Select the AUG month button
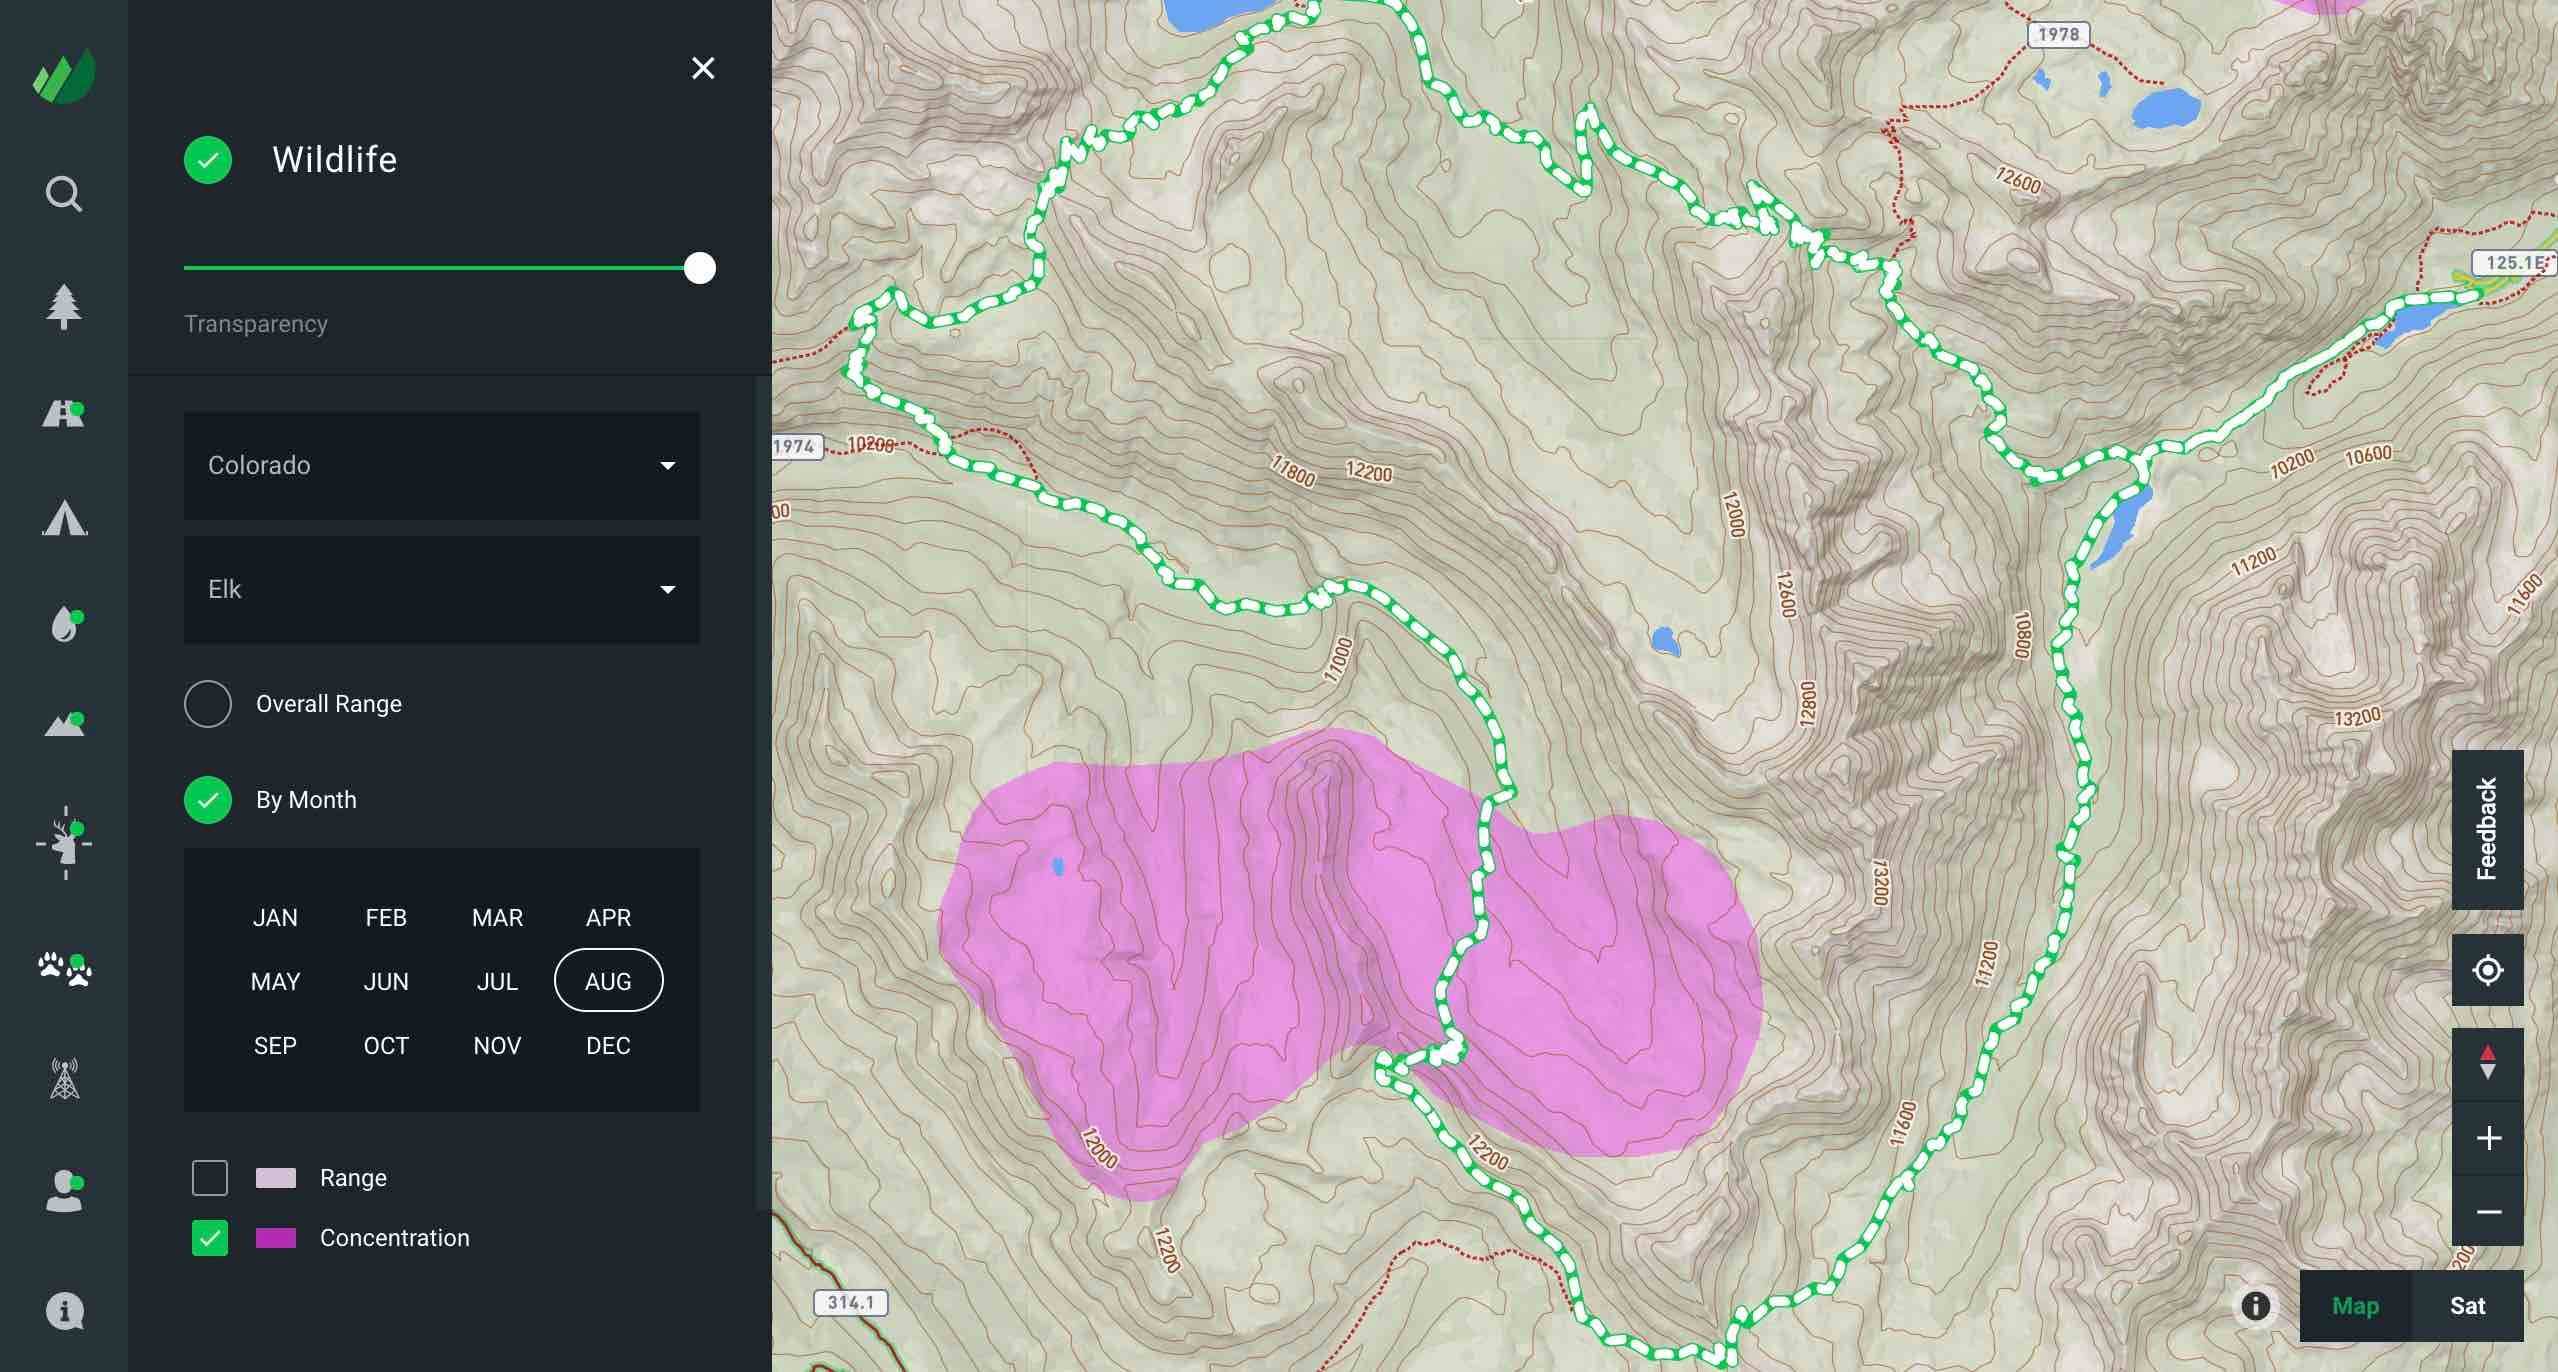The width and height of the screenshot is (2558, 1372). (608, 981)
